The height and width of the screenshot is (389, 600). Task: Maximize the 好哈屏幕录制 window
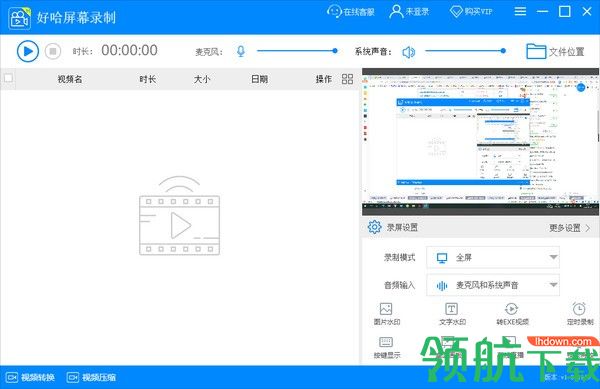pos(564,11)
